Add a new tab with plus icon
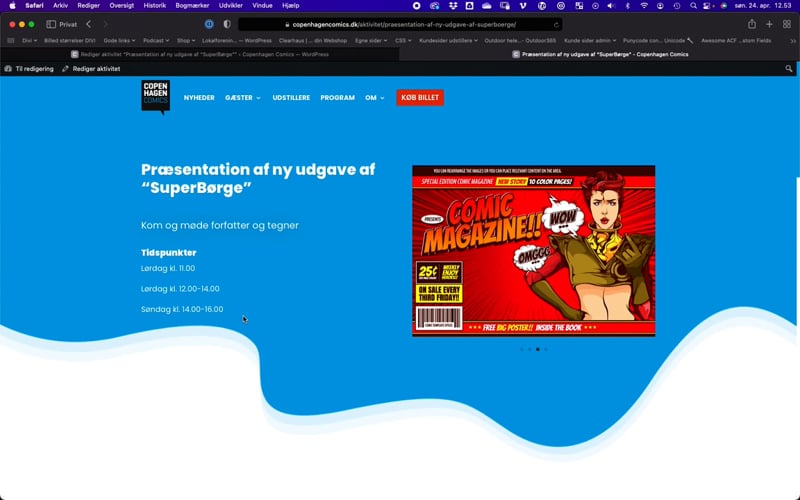 [x=769, y=24]
